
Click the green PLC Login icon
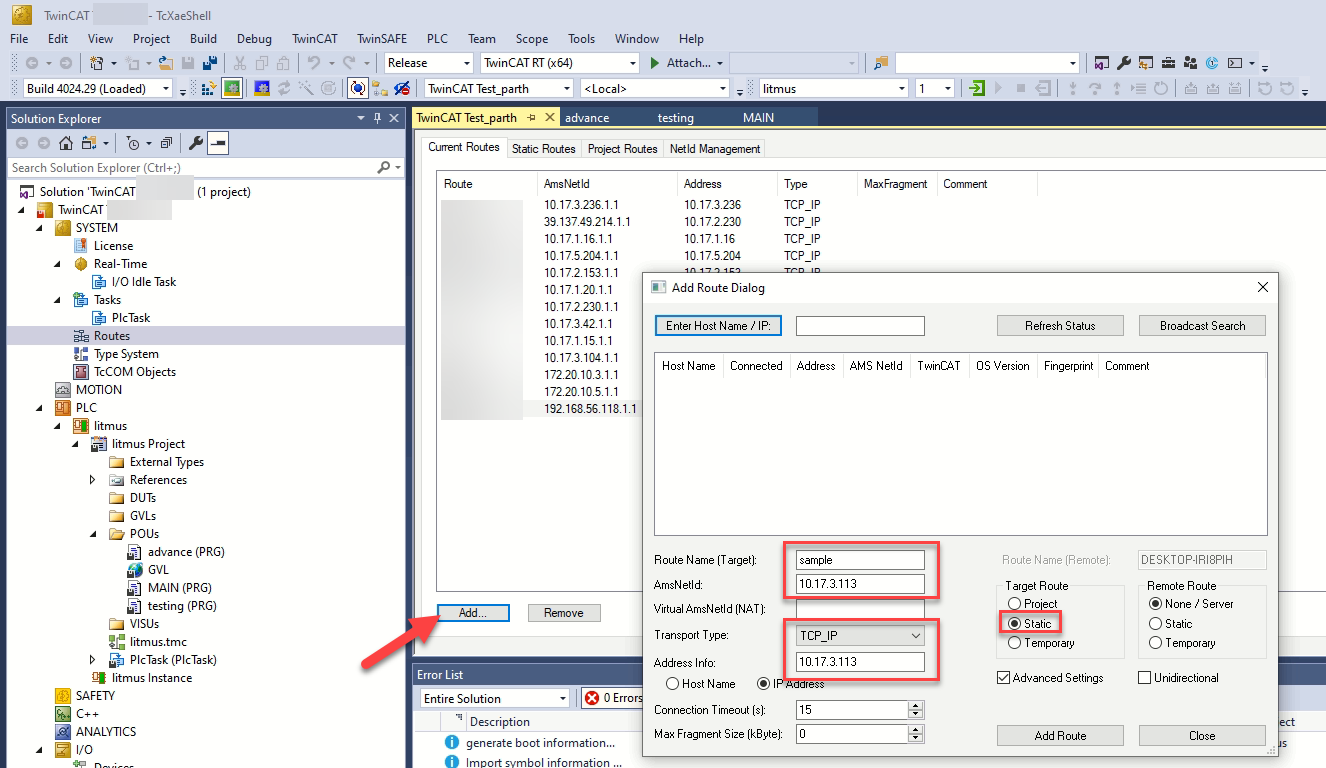[977, 89]
